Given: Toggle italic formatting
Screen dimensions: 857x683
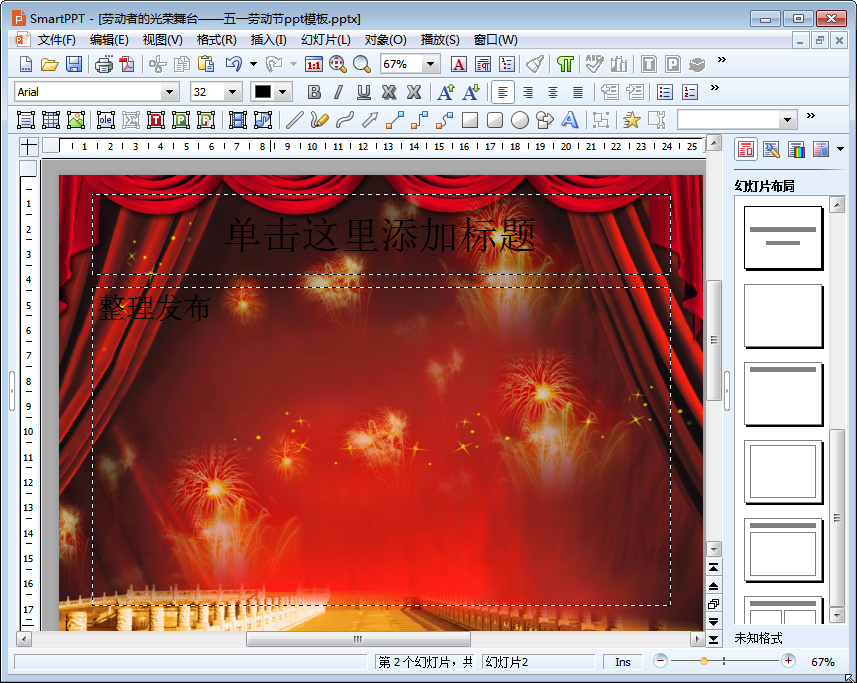Looking at the screenshot, I should [338, 92].
